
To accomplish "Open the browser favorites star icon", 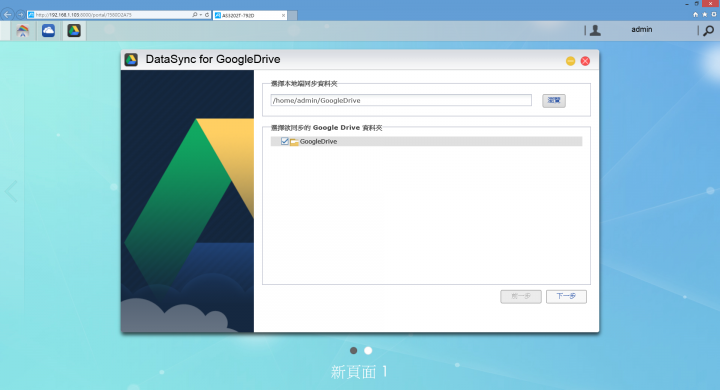I will click(x=704, y=15).
